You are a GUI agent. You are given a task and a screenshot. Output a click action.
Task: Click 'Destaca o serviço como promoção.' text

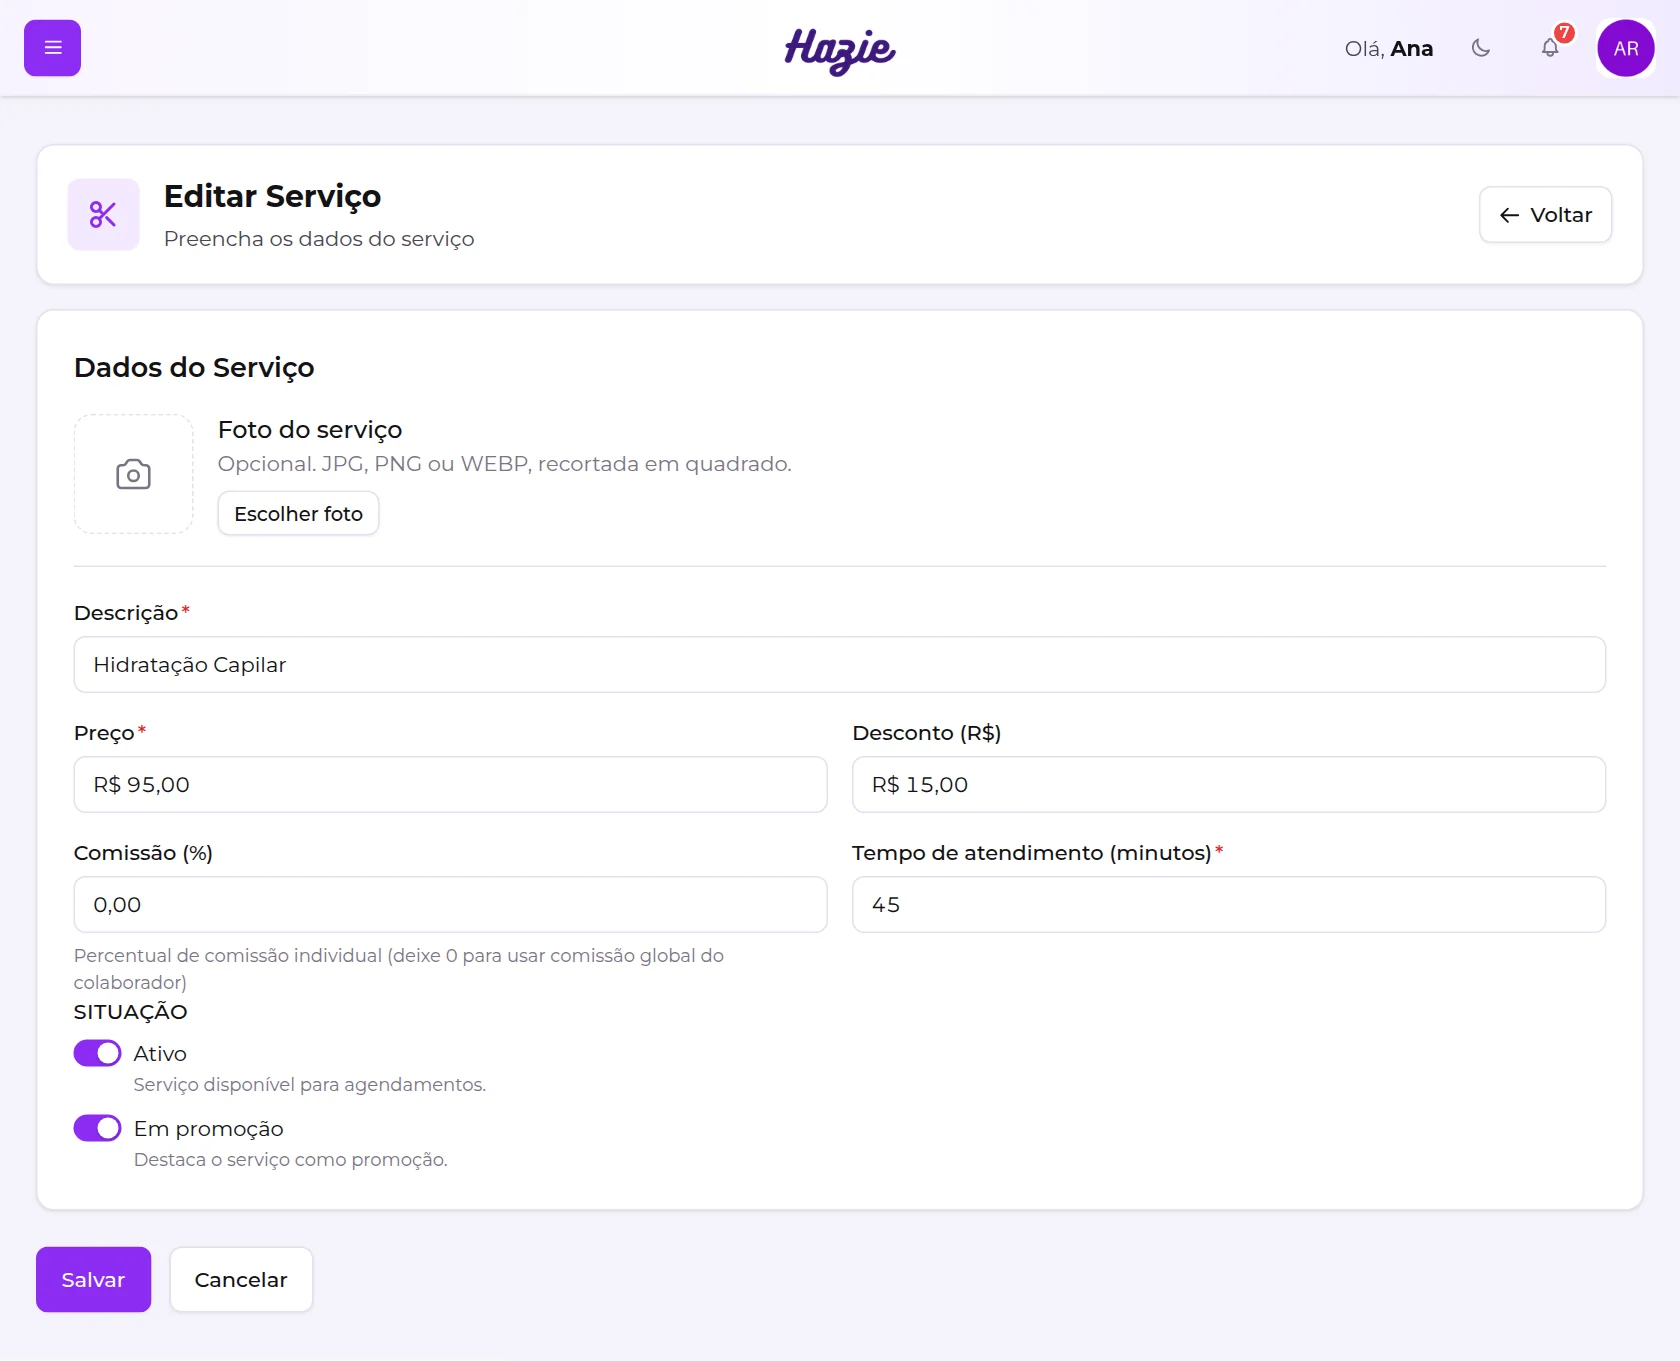pos(291,1160)
